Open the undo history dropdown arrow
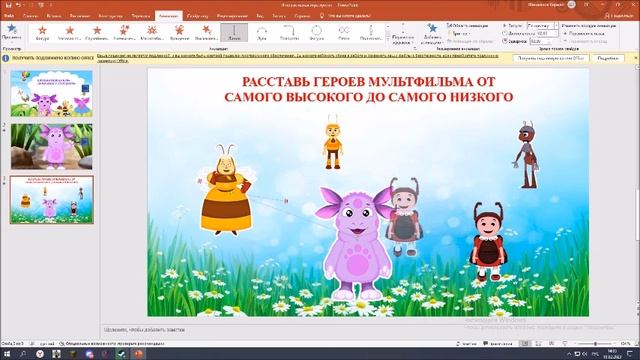Screen dimensions: 640x360 click(x=24, y=5)
